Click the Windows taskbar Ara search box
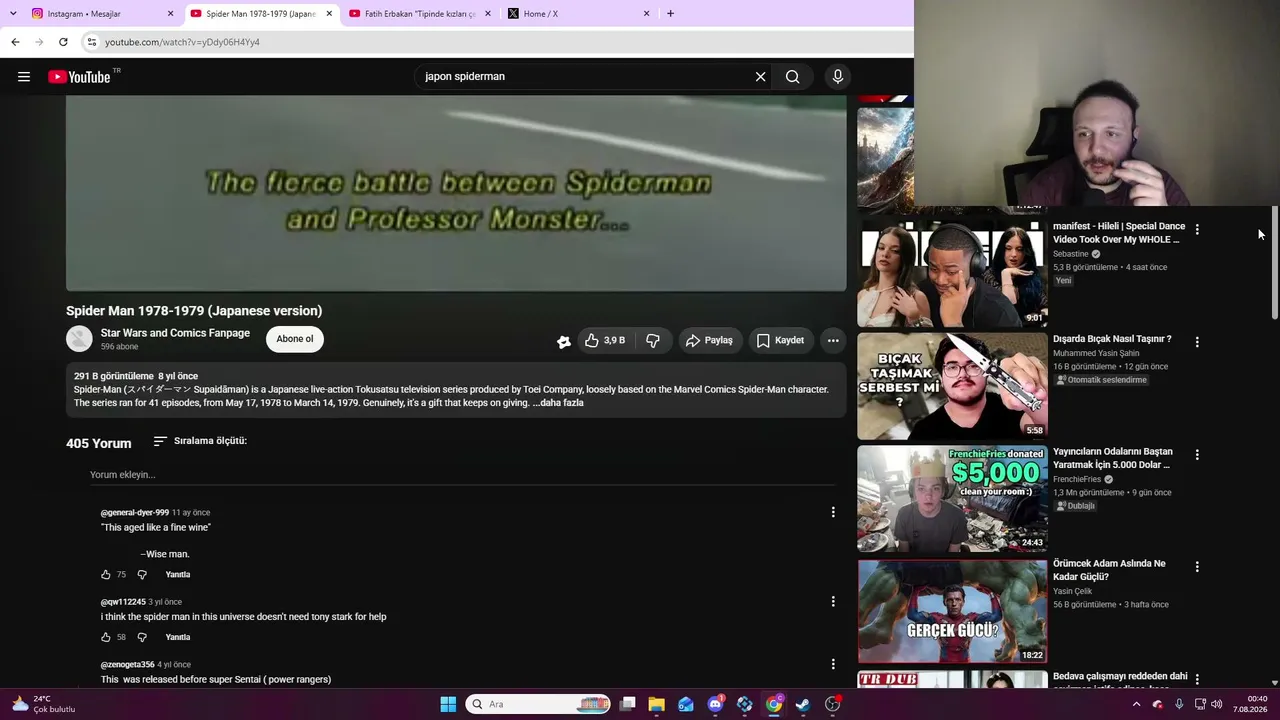 [539, 704]
